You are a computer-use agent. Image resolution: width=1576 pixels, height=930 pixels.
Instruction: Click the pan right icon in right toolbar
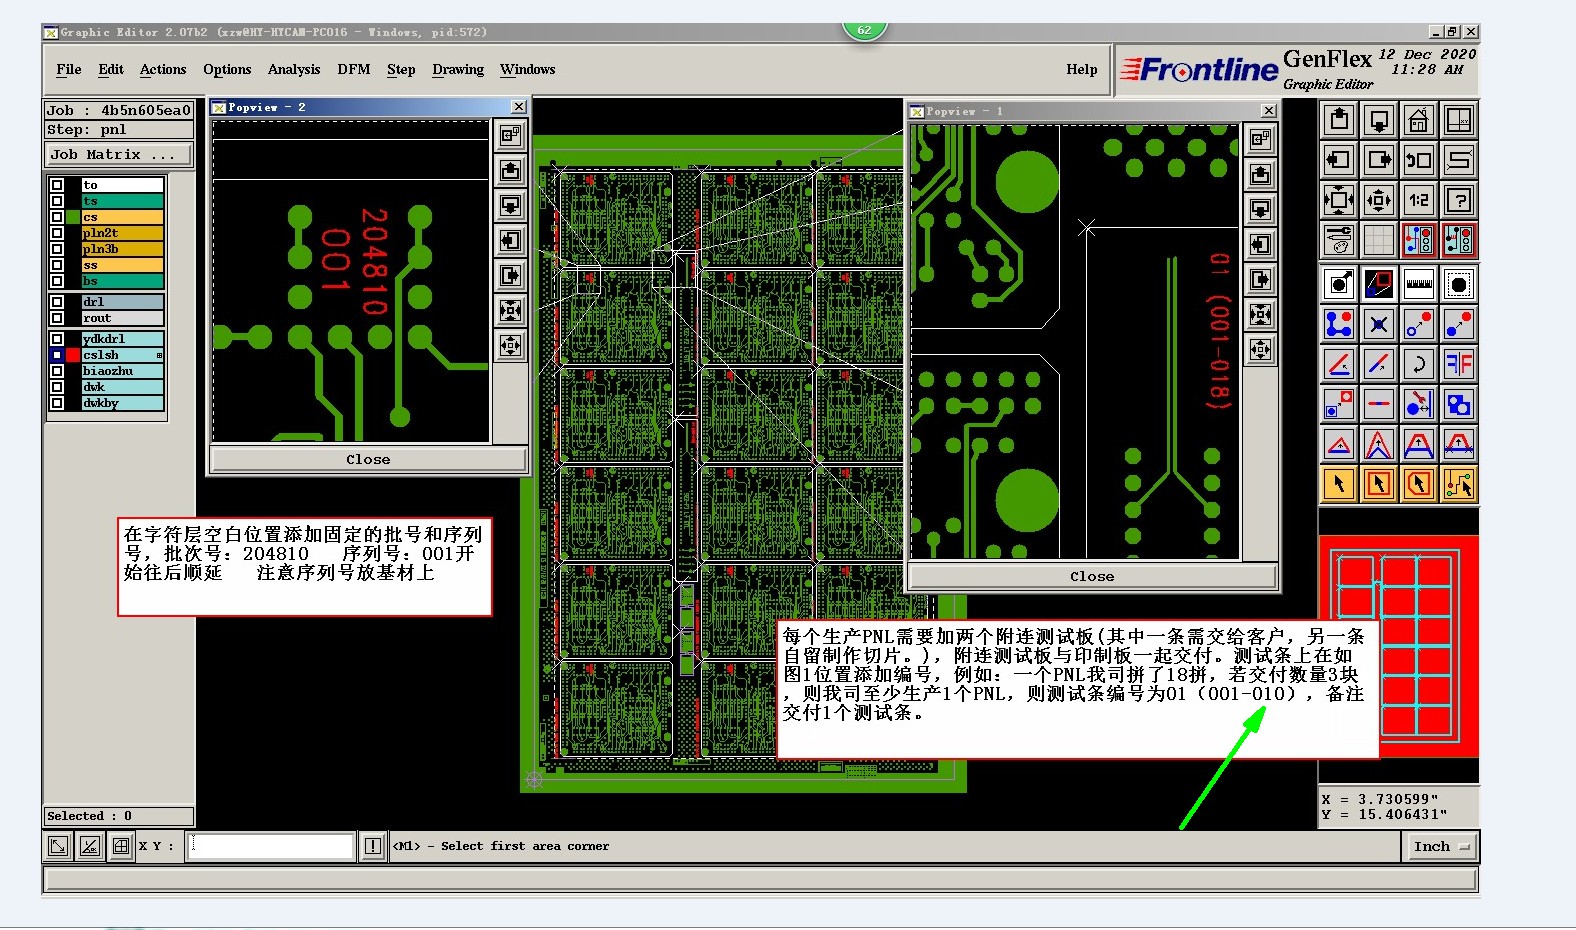point(1379,160)
